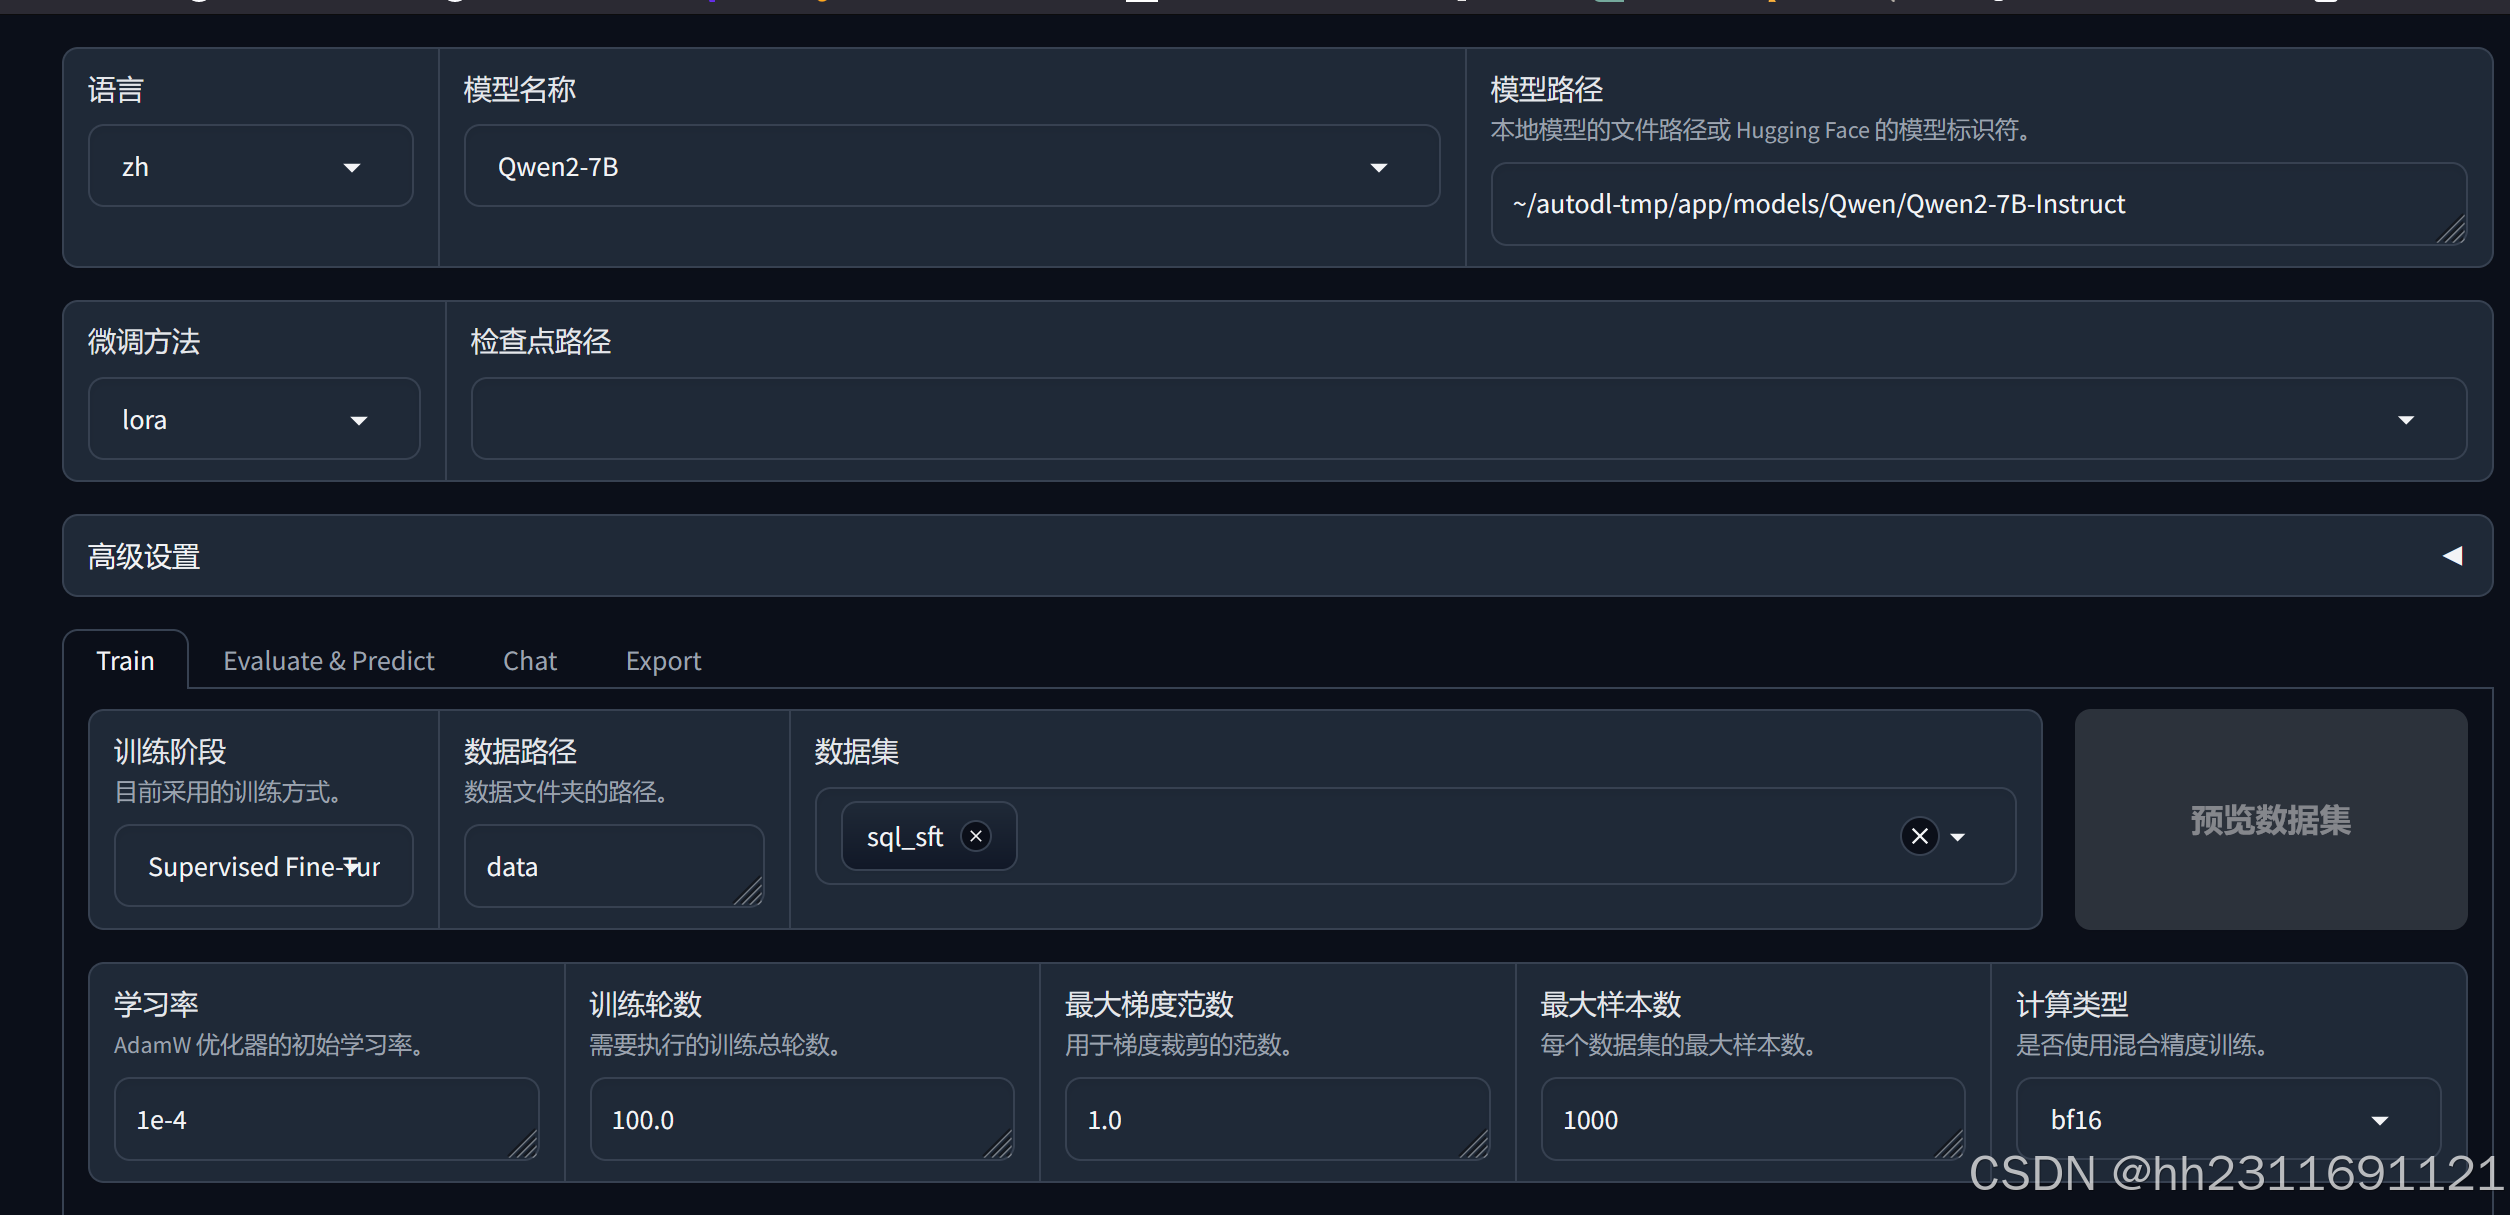Image resolution: width=2510 pixels, height=1215 pixels.
Task: Expand the 高级设置 section
Action: tap(1277, 556)
